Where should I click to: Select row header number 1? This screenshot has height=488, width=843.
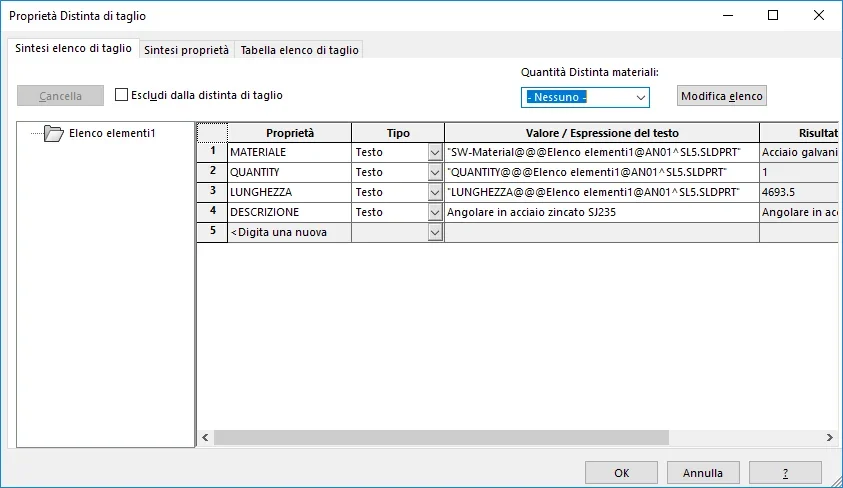[x=212, y=153]
